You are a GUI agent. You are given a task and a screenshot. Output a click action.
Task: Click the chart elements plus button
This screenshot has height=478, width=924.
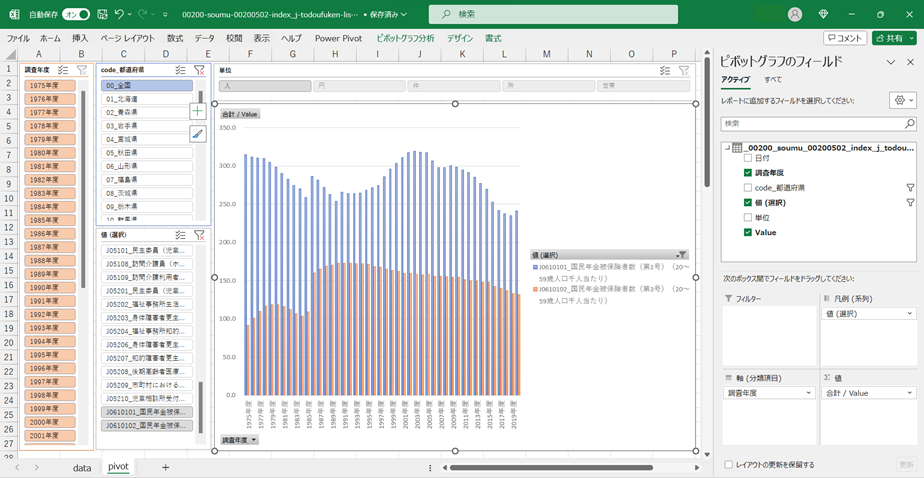click(x=198, y=112)
